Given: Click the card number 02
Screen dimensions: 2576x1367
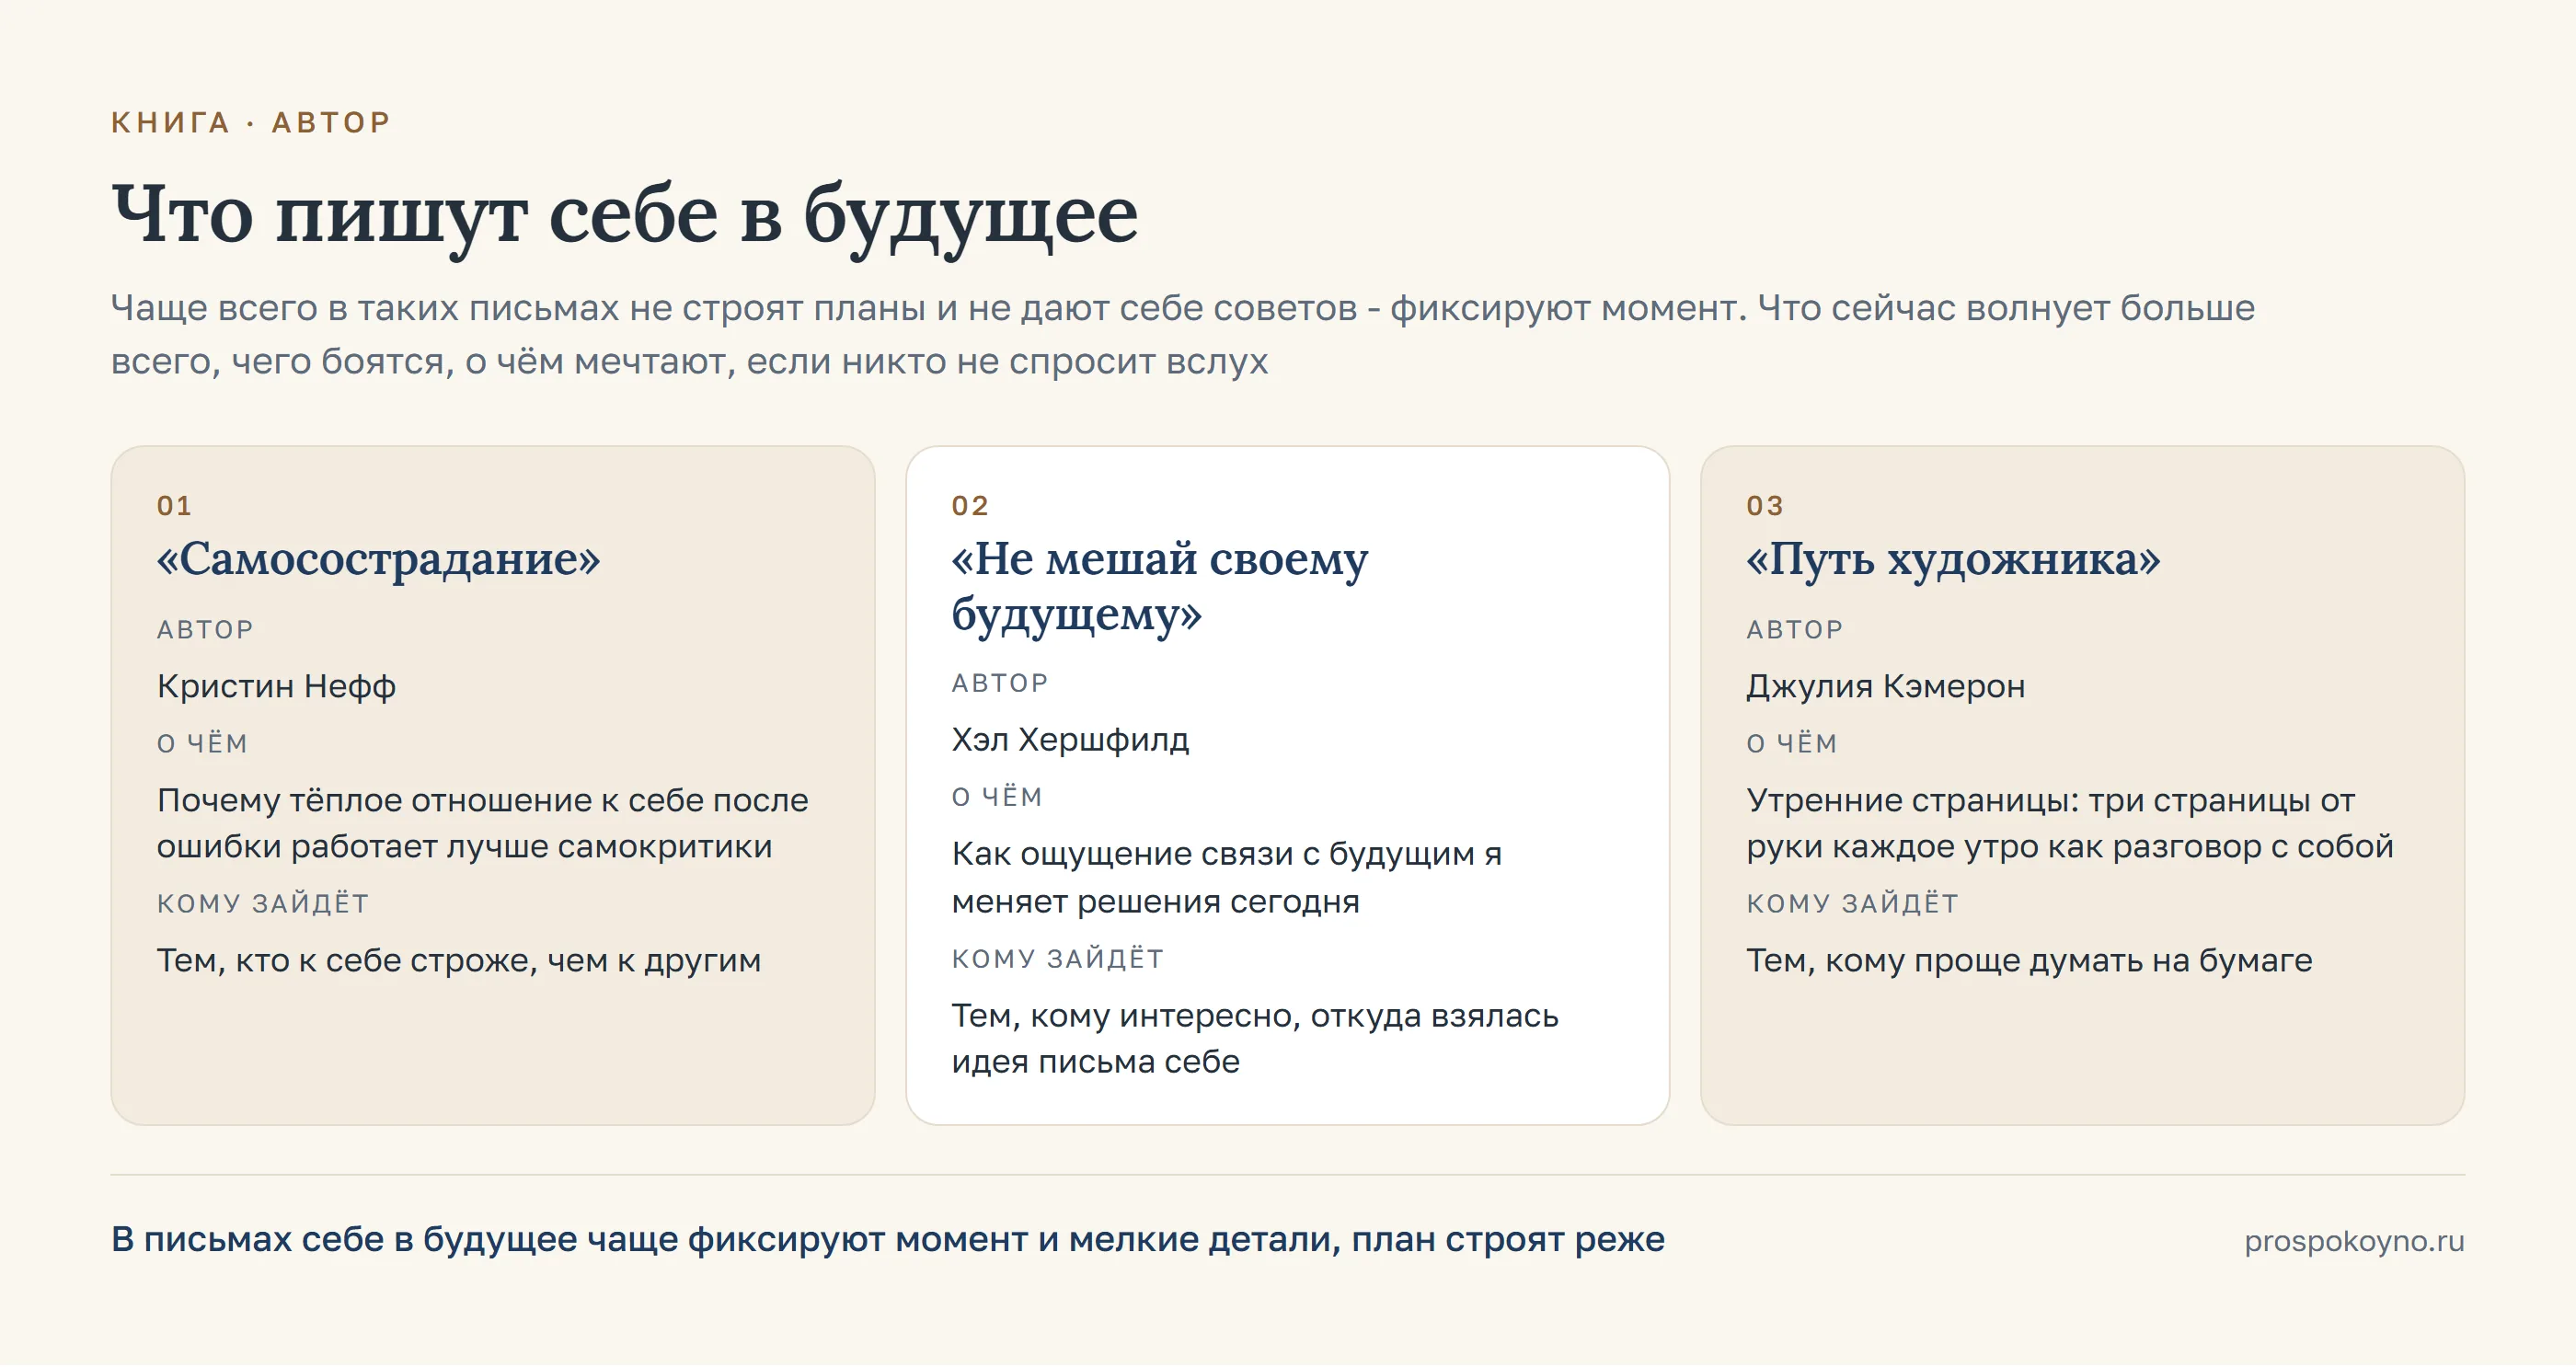Looking at the screenshot, I should pyautogui.click(x=969, y=506).
